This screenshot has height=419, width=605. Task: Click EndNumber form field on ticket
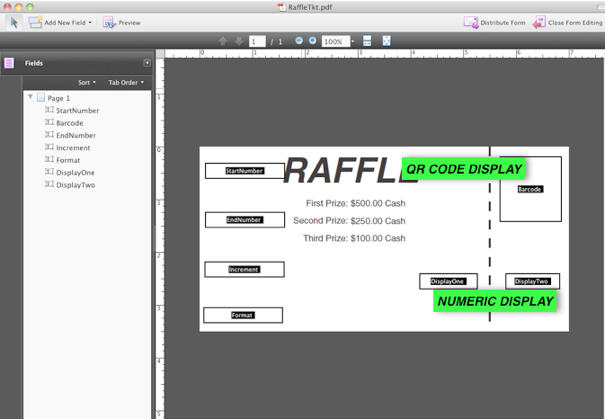[245, 220]
